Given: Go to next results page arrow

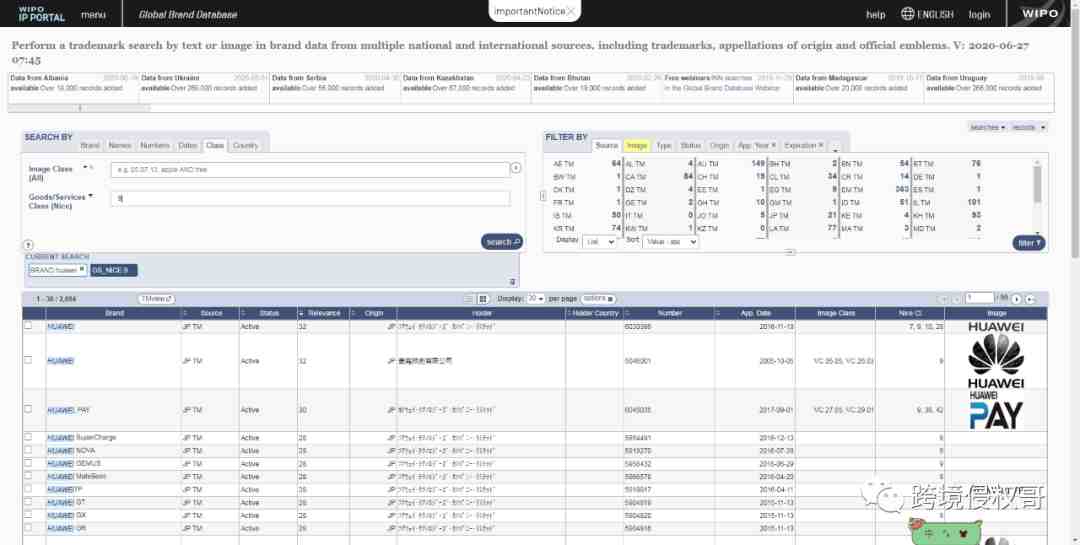Looking at the screenshot, I should (1017, 299).
